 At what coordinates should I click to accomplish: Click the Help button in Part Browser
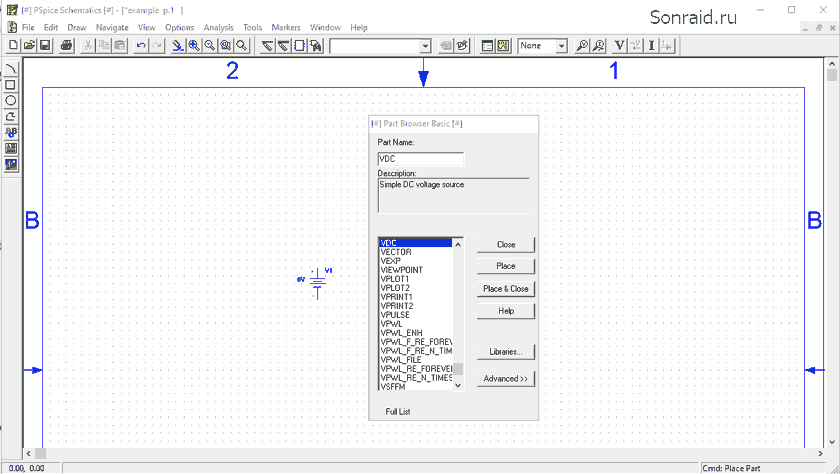[x=506, y=311]
